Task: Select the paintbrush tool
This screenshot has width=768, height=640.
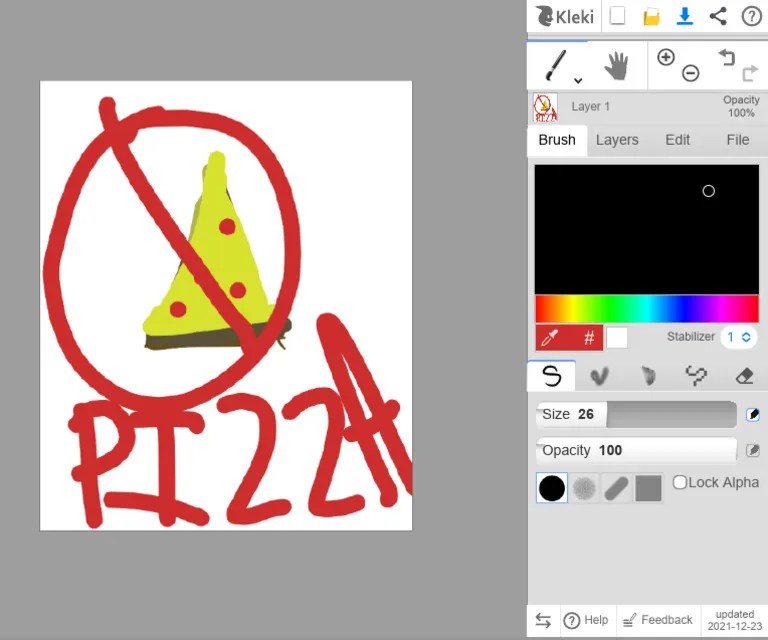Action: tap(556, 65)
